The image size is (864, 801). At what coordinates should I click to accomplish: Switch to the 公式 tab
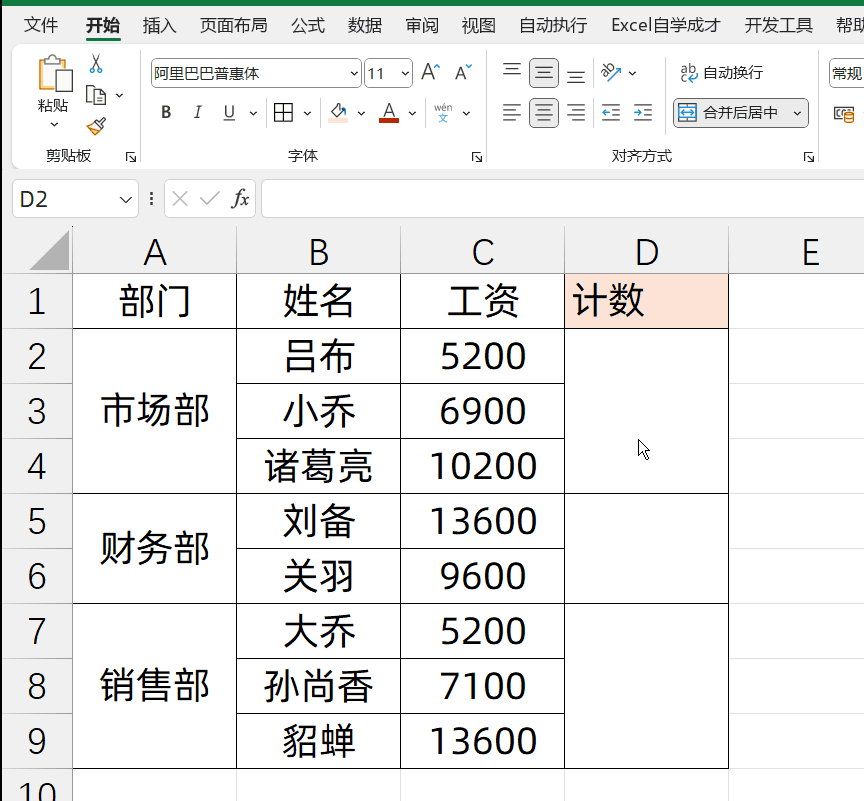tap(308, 25)
